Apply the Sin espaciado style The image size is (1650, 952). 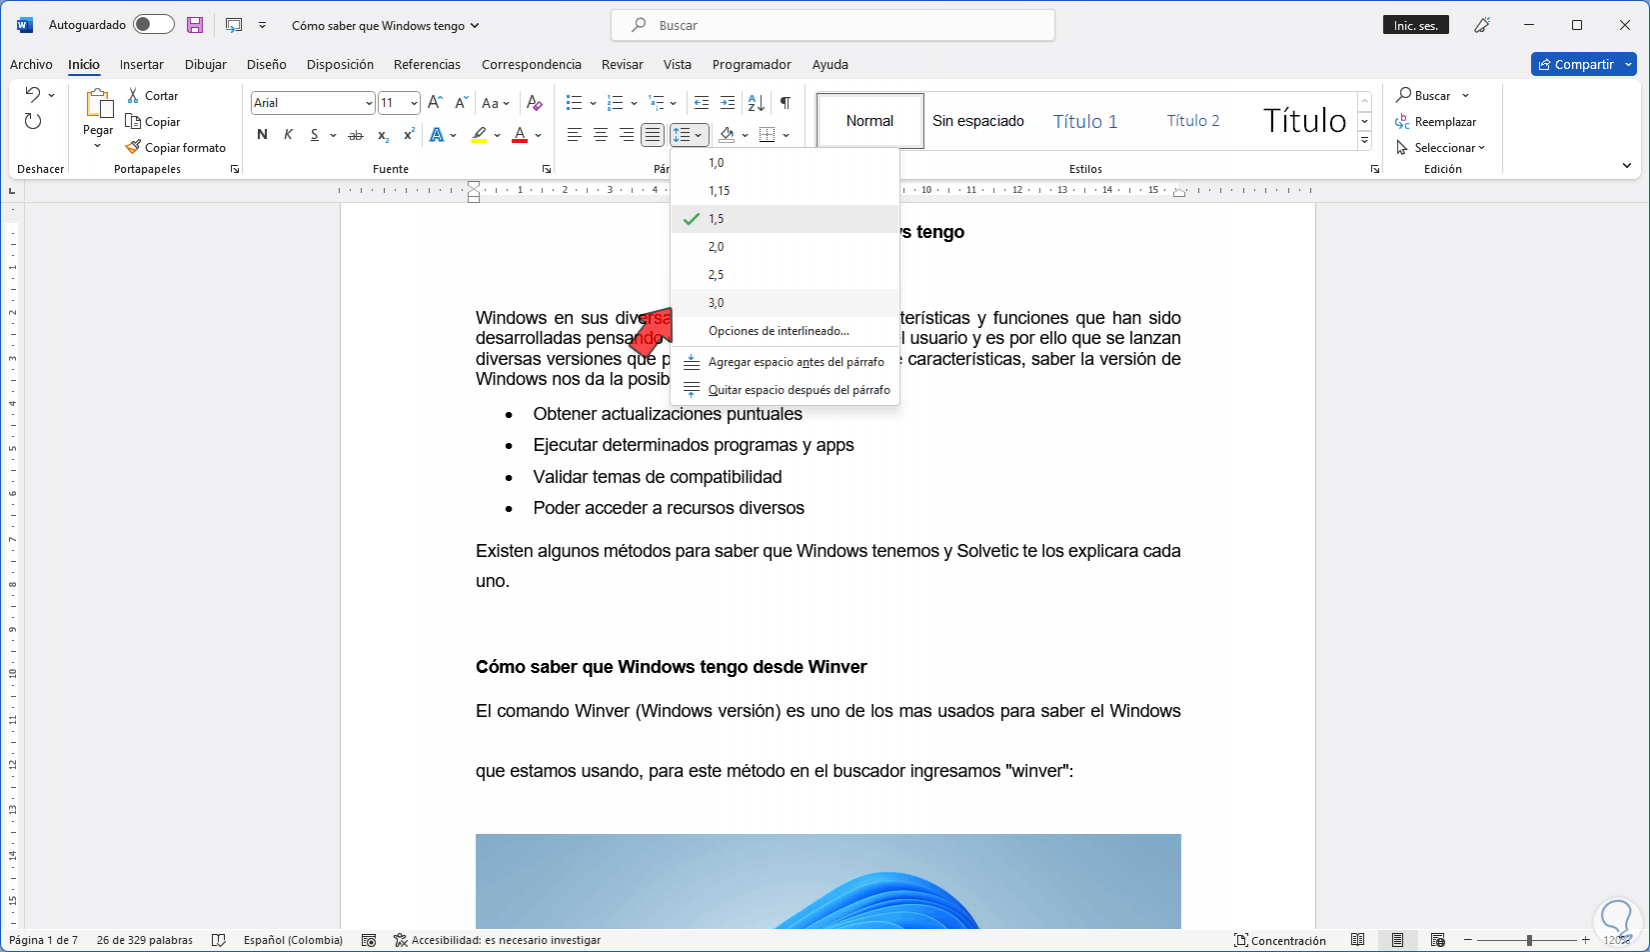coord(978,121)
